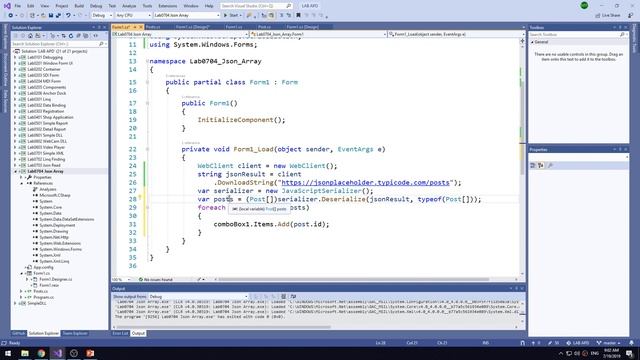Screen dimensions: 640x360
Task: Click the Undo arrow in the toolbar
Action: point(69,16)
